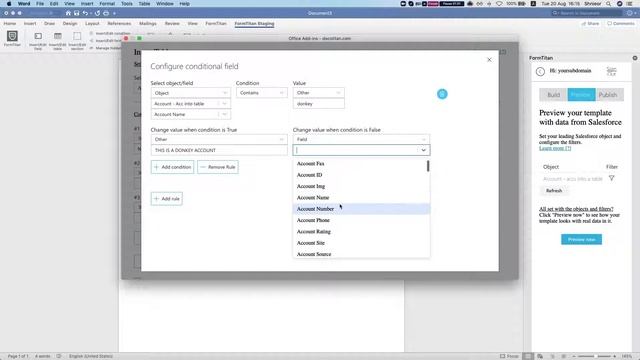The image size is (640, 360).
Task: Click the FormTitan panel info icon
Action: tap(635, 58)
